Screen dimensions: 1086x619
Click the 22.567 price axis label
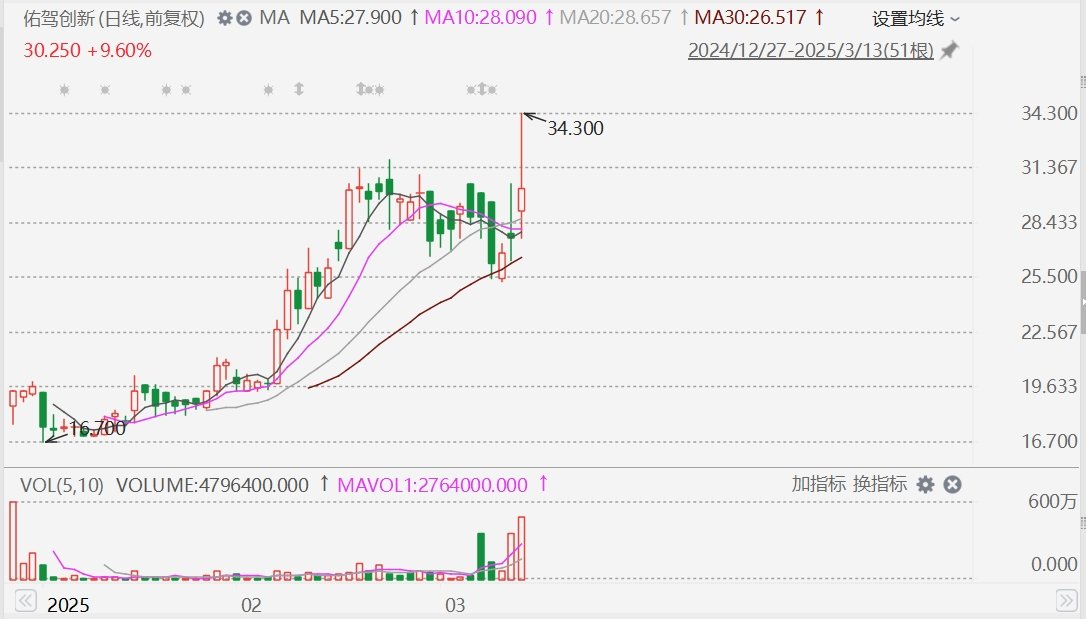(x=1049, y=332)
